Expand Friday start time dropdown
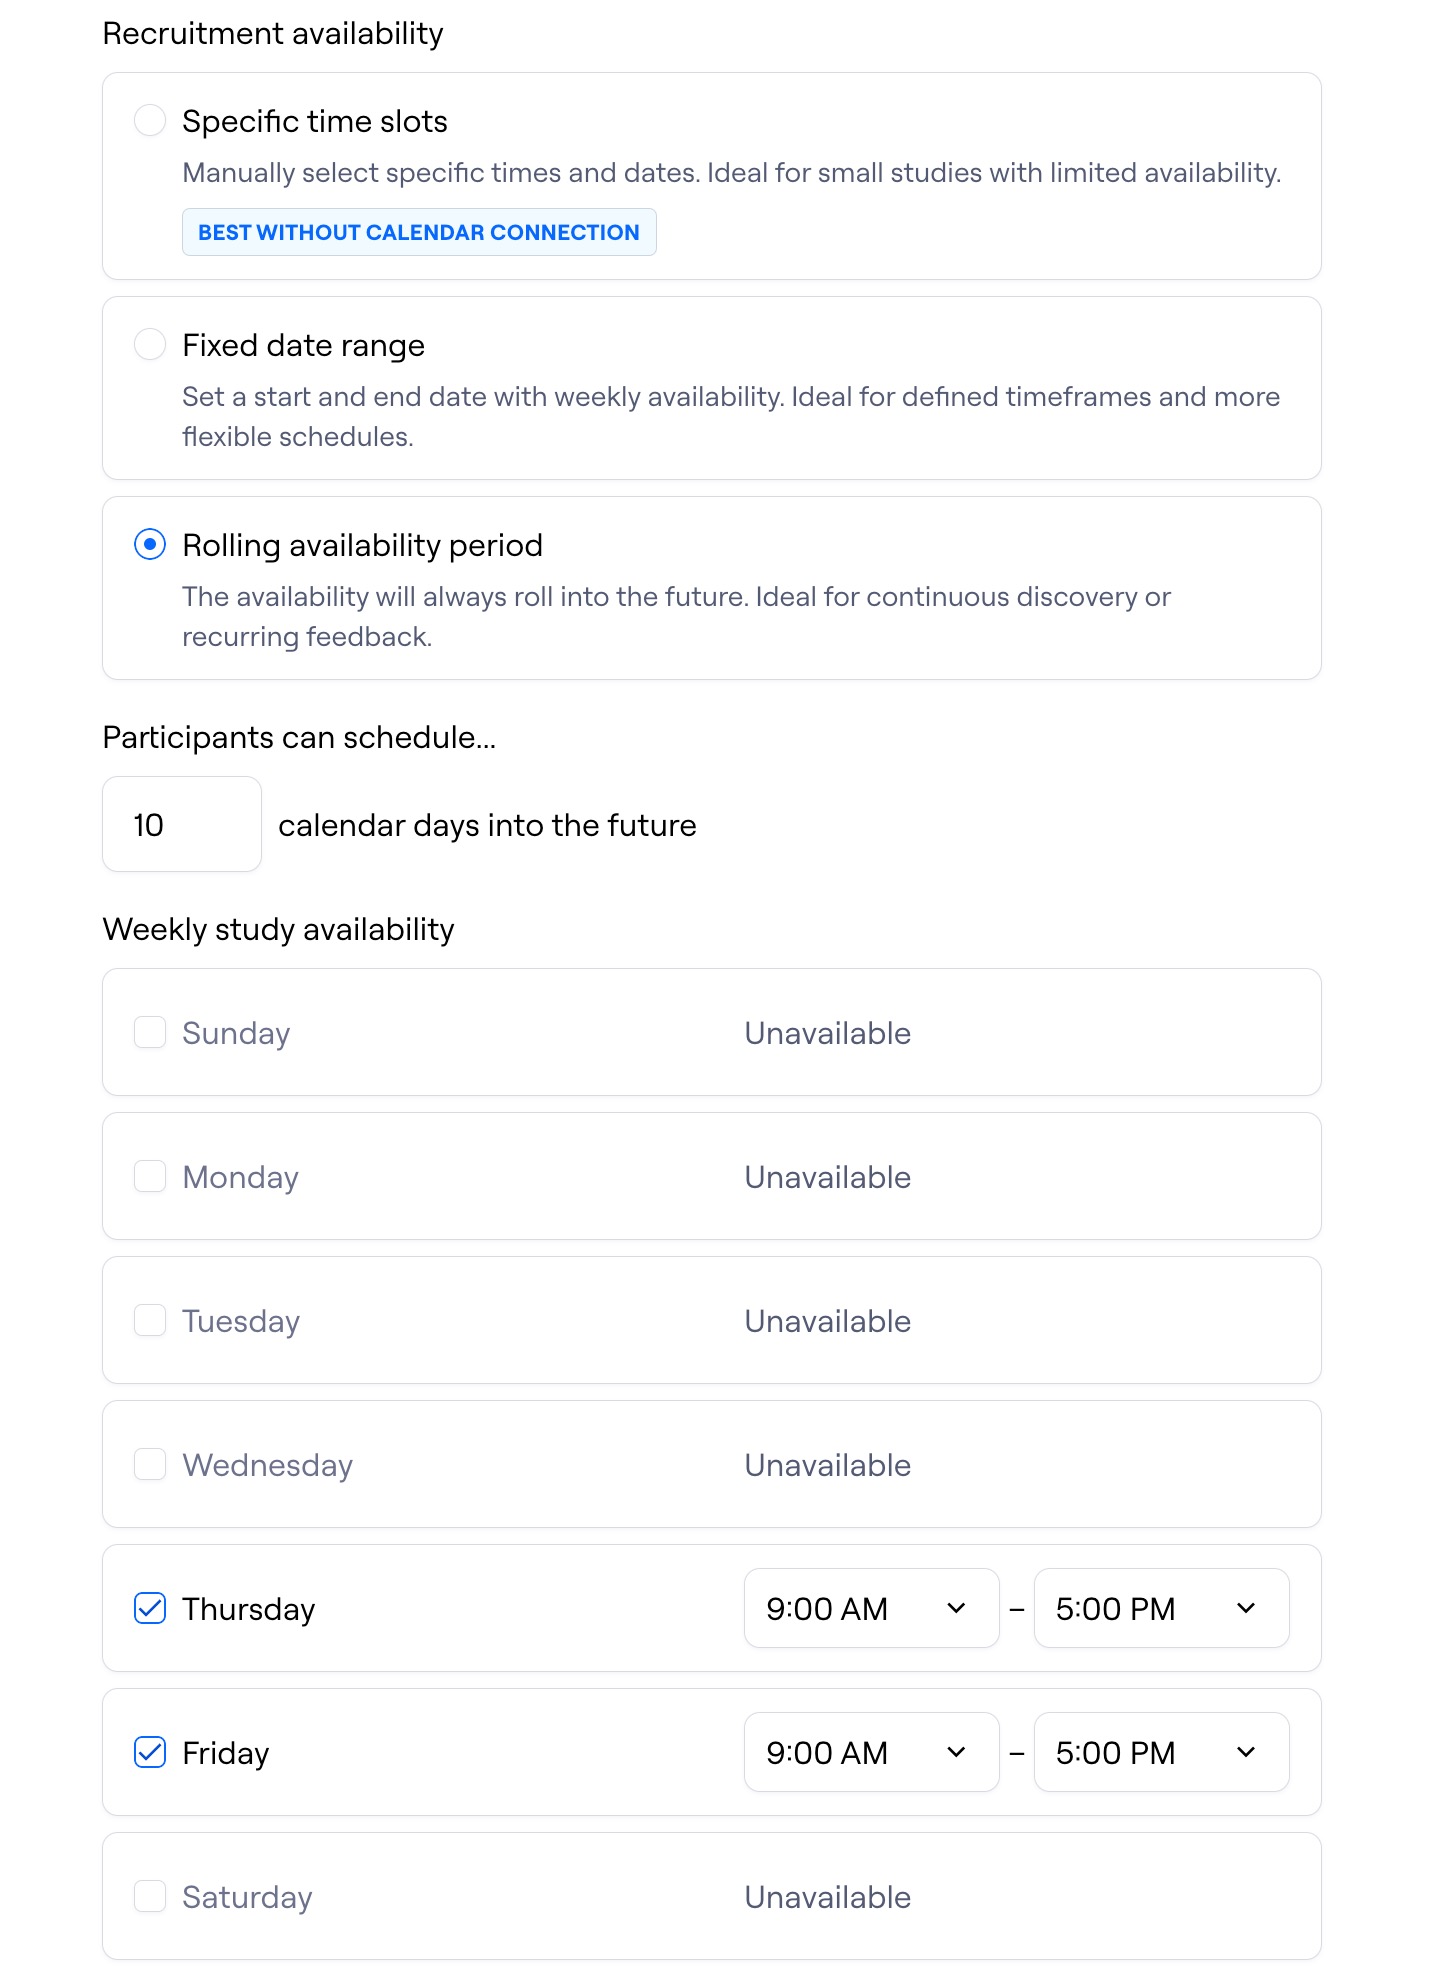 (871, 1753)
